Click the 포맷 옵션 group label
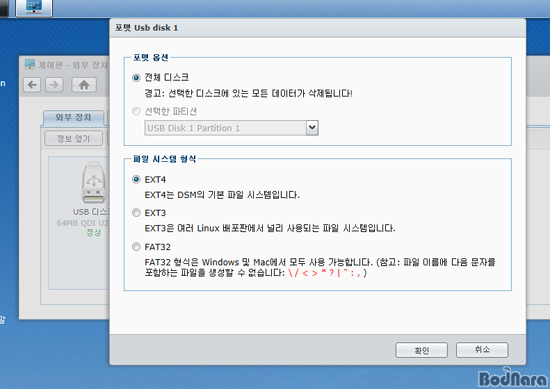This screenshot has width=550, height=389. click(150, 58)
